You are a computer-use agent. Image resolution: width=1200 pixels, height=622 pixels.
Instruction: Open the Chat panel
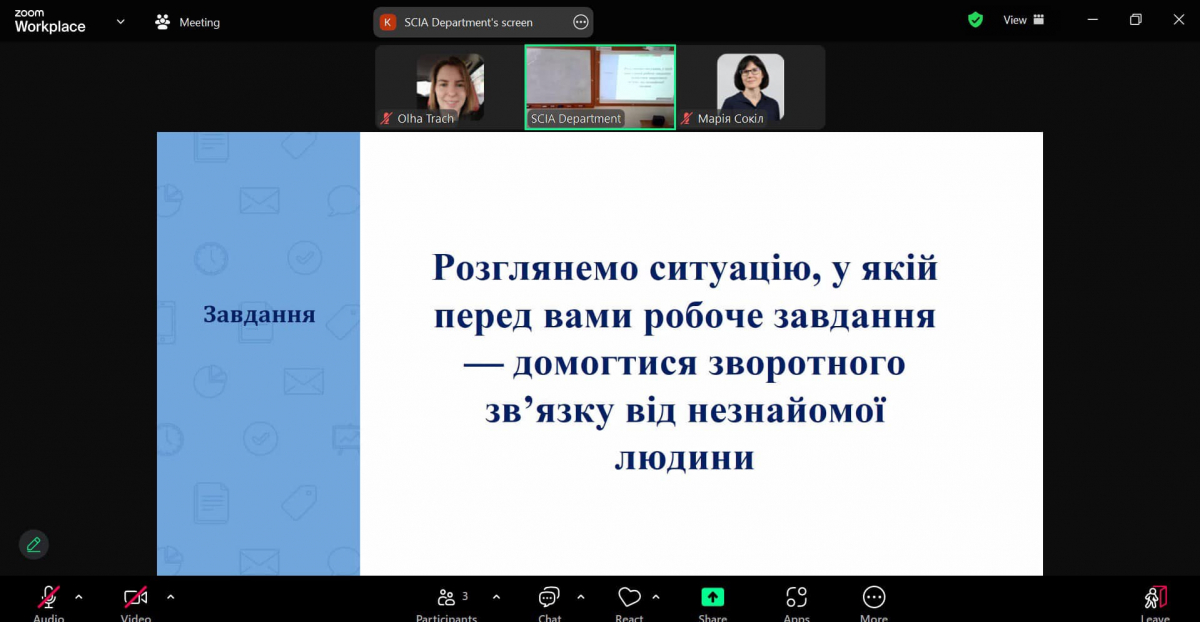[548, 600]
